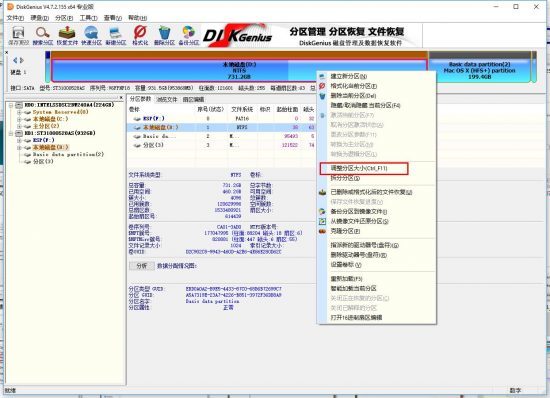Expand the System Reserved(0) tree node
This screenshot has height=398, width=550.
[x=19, y=112]
